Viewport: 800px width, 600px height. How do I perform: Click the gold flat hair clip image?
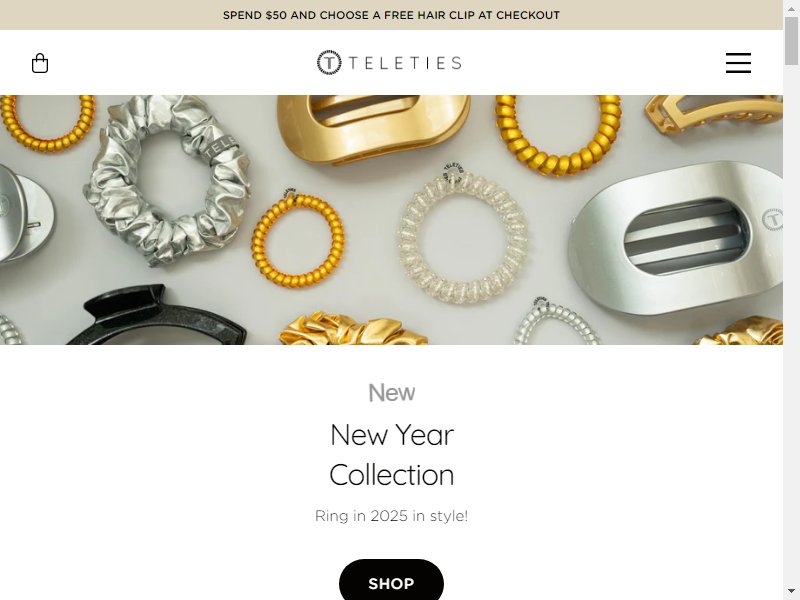[372, 128]
